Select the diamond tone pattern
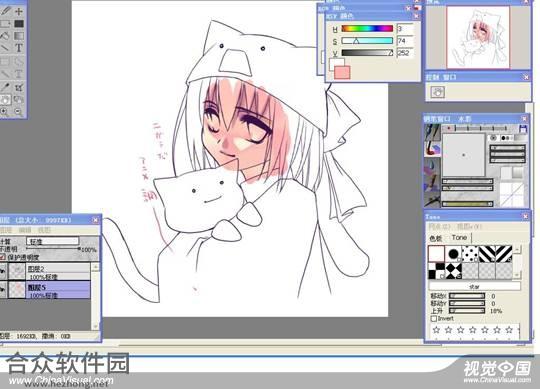540x389 pixels. [453, 271]
